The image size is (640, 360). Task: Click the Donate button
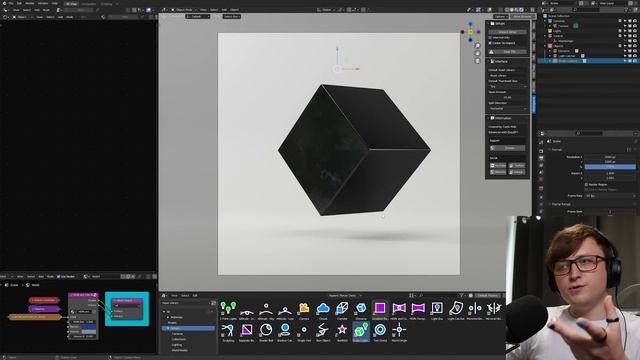click(x=507, y=148)
